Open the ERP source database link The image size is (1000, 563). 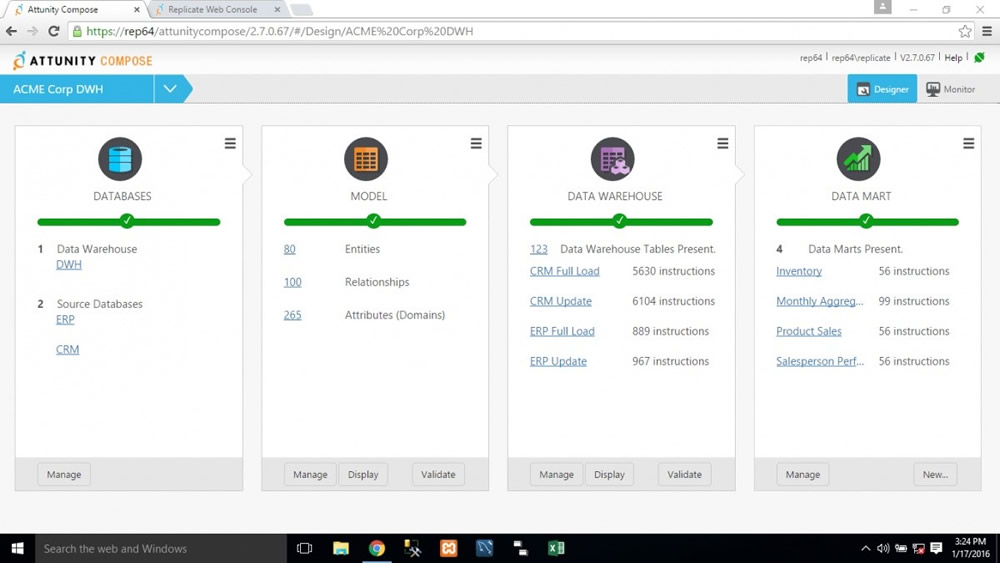tap(65, 319)
